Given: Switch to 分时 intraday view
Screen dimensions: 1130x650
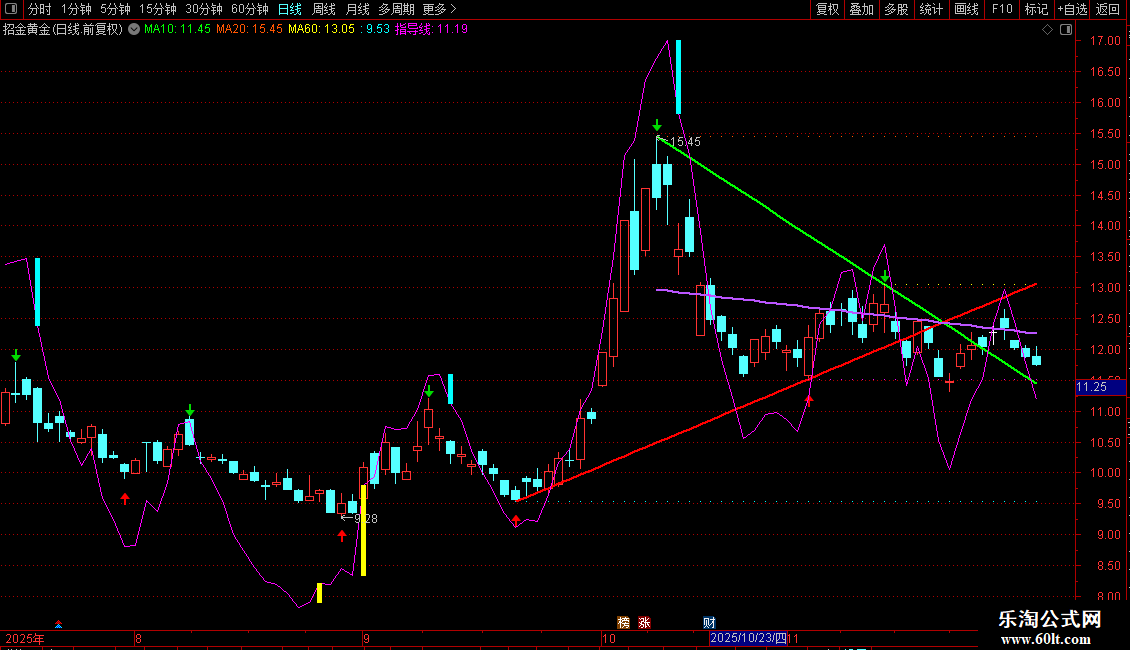Looking at the screenshot, I should coord(40,9).
